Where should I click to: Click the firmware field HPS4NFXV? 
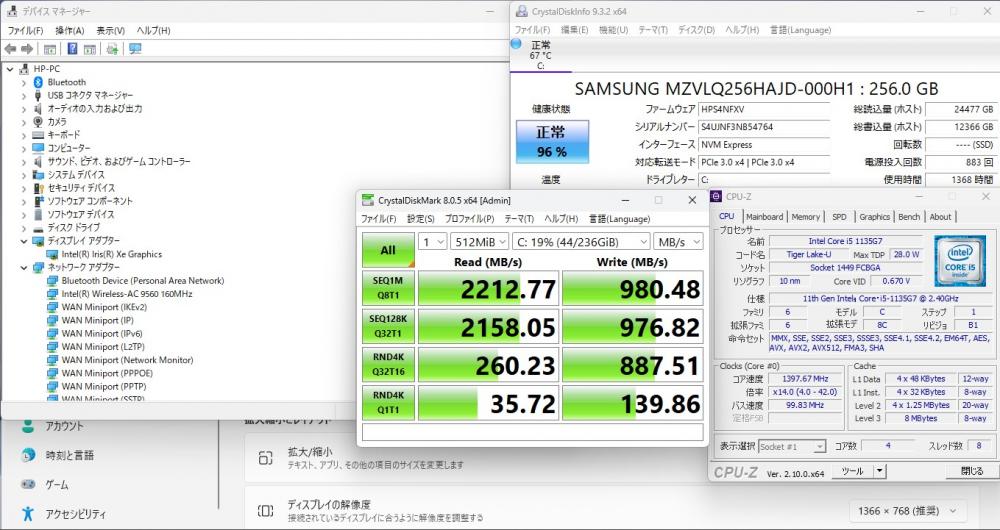(x=764, y=110)
